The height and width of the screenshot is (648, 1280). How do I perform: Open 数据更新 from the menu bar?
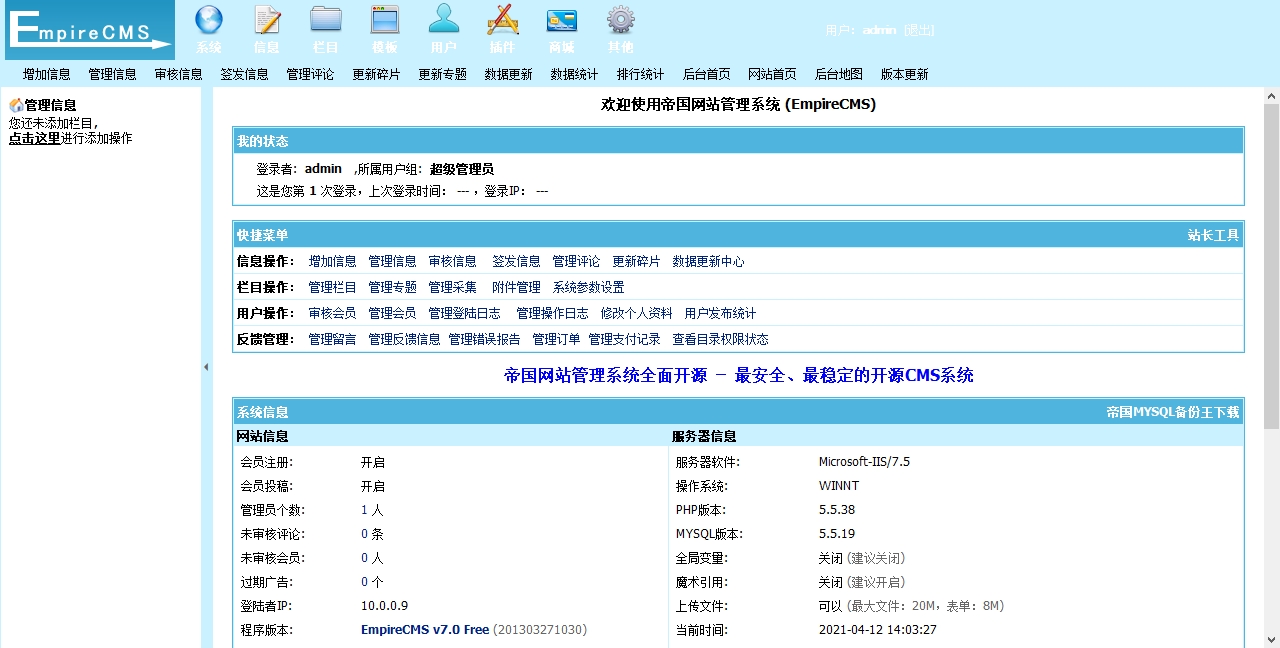(509, 74)
